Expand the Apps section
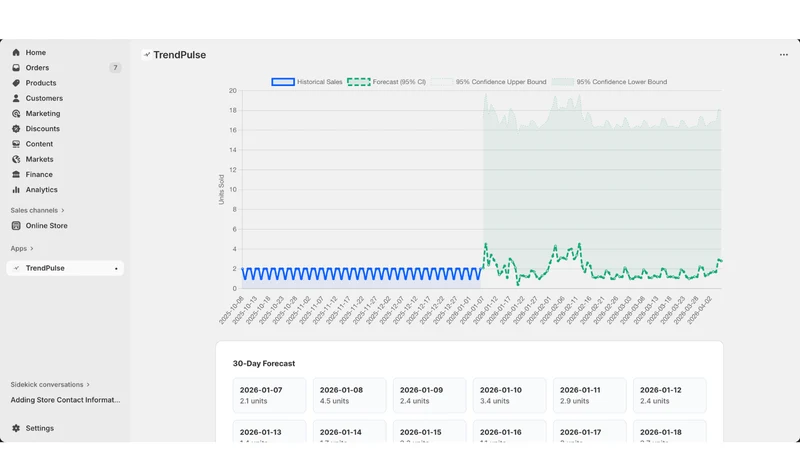Screen dimensions: 800x450 click(x=22, y=248)
